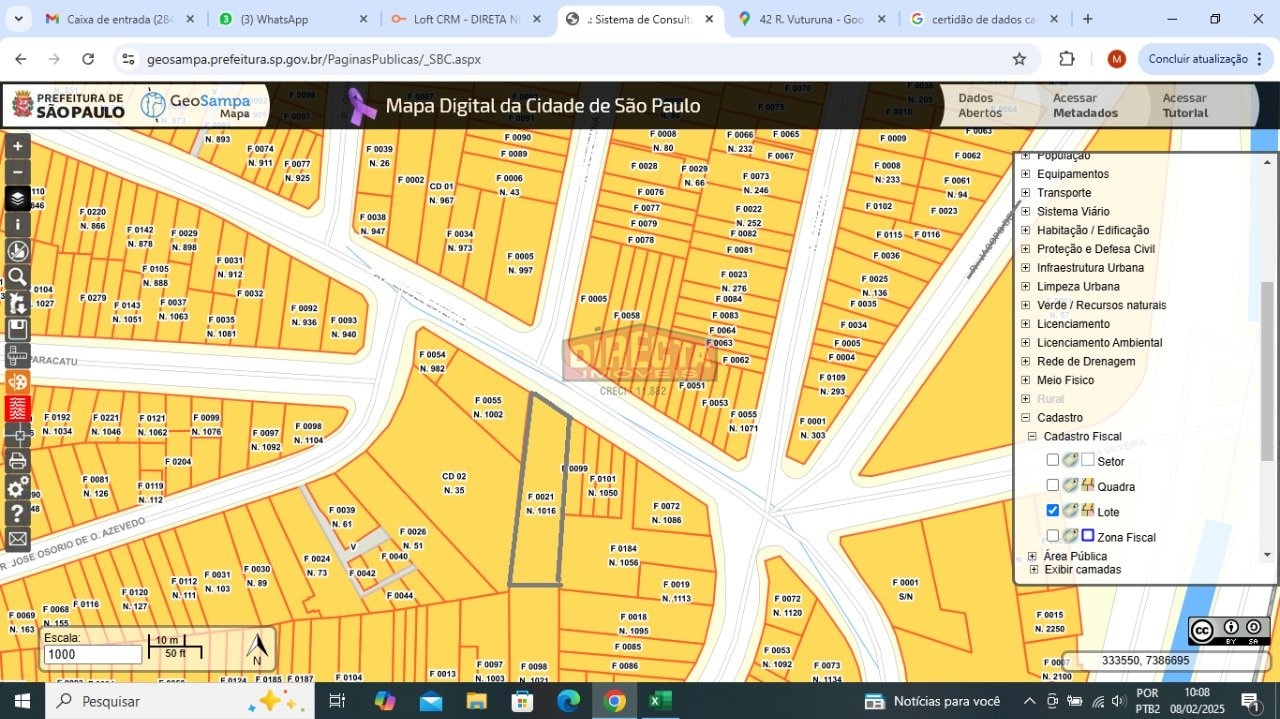Open the print map tool

pos(17,461)
